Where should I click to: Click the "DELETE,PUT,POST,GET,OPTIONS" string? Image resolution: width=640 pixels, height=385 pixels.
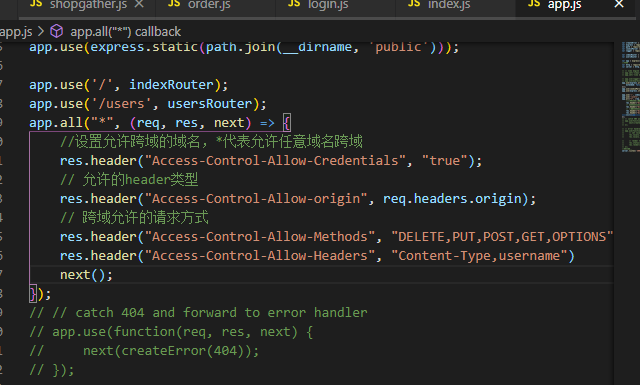(502, 237)
